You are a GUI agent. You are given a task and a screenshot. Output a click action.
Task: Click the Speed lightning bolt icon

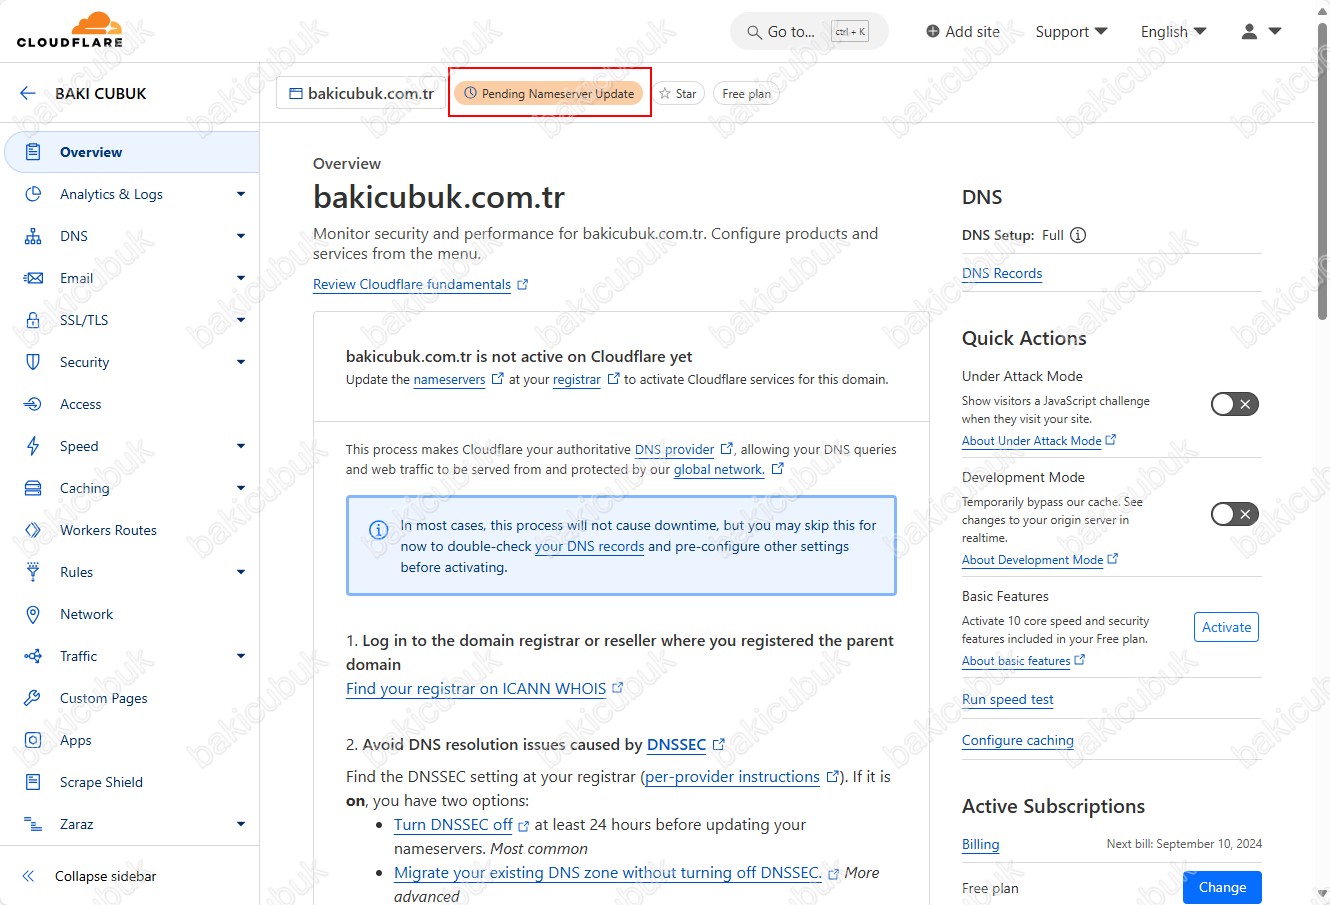click(x=33, y=446)
